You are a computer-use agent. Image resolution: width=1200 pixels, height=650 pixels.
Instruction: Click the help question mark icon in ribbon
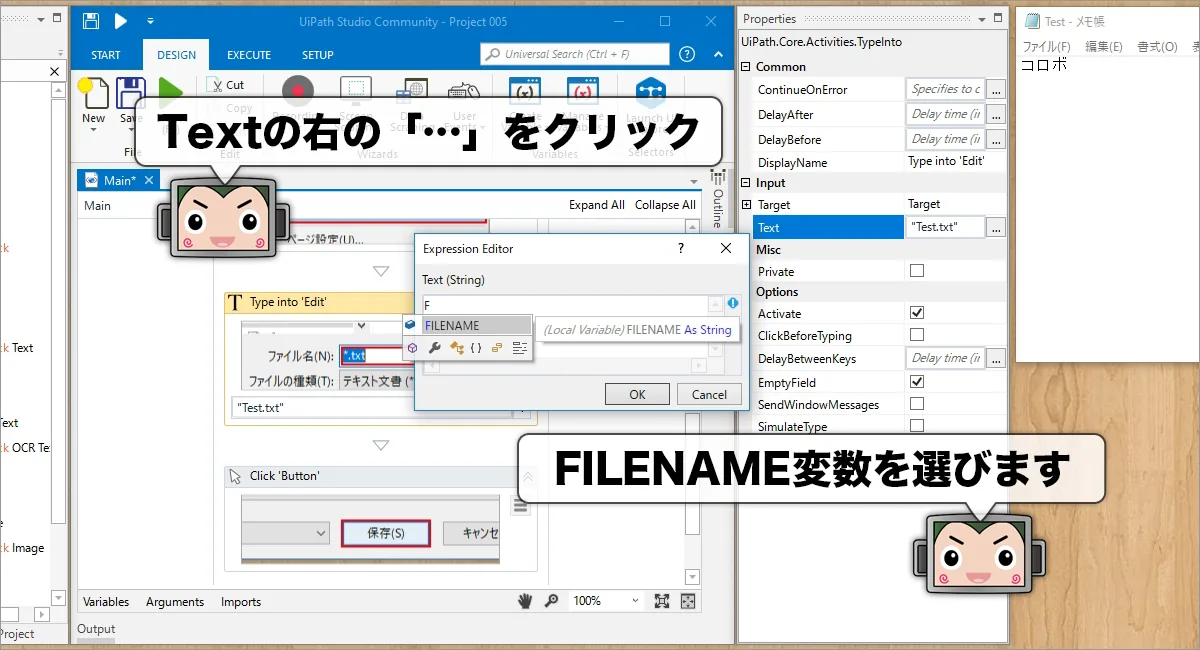click(686, 54)
